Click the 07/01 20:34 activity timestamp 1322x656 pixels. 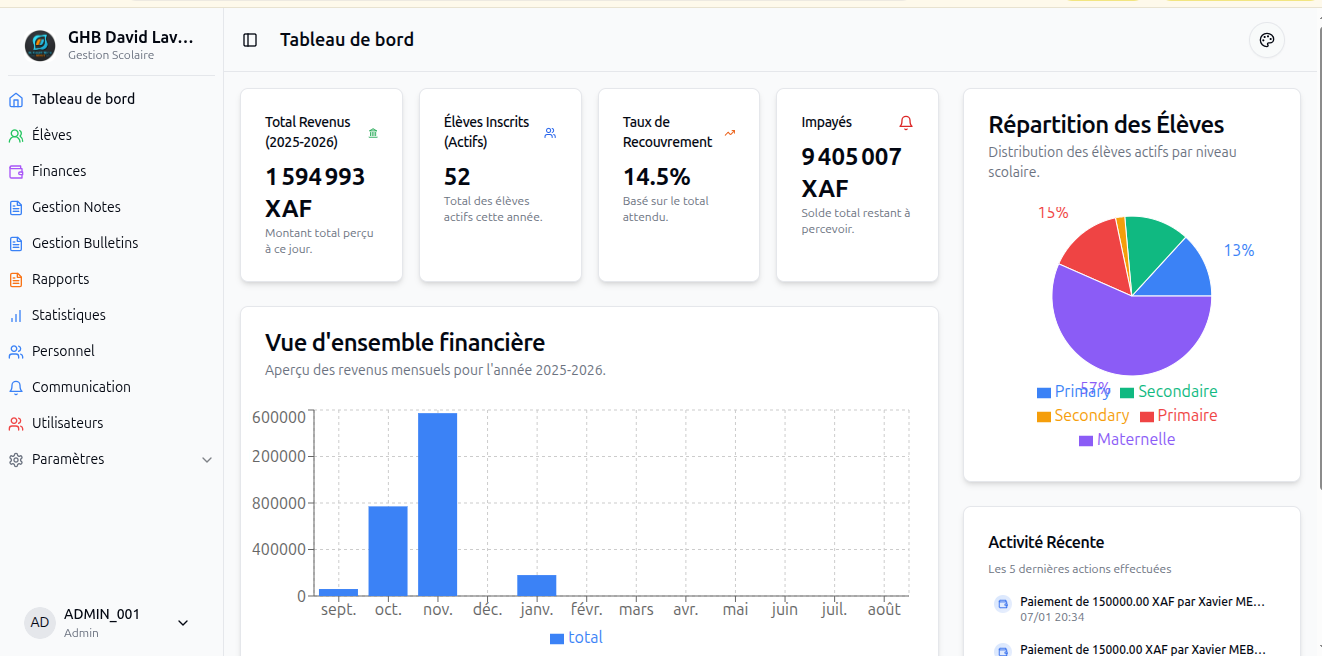click(x=1052, y=617)
